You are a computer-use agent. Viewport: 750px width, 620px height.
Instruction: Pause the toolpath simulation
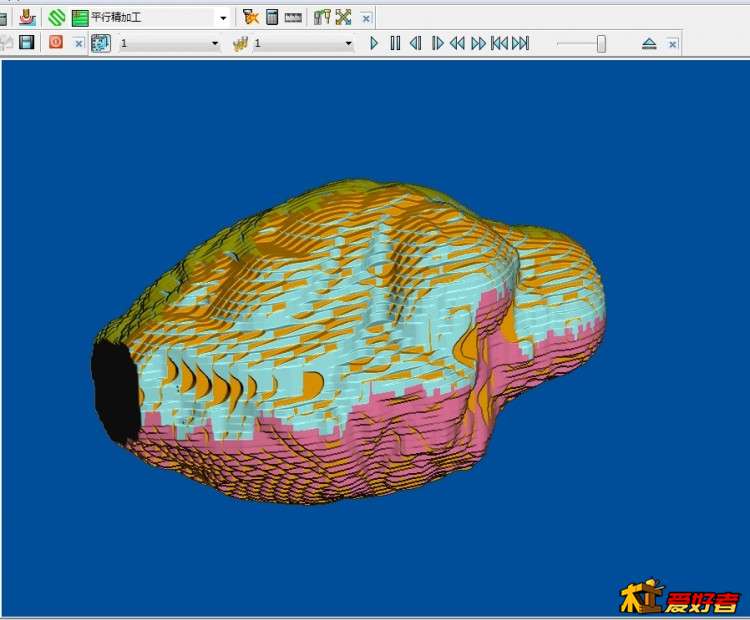pyautogui.click(x=395, y=44)
